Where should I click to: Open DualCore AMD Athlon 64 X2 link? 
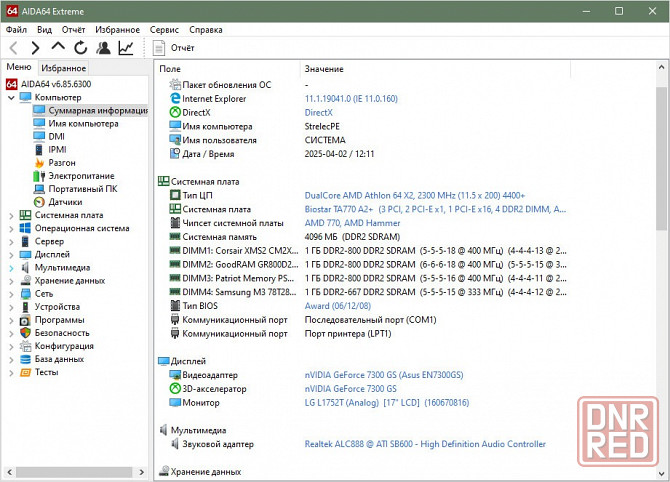pyautogui.click(x=414, y=195)
